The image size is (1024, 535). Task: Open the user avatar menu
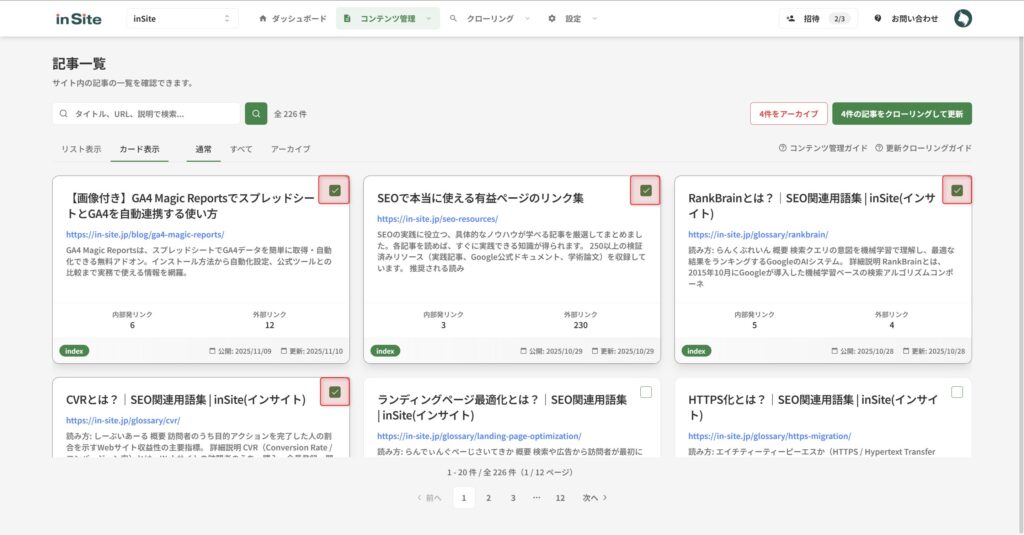click(x=963, y=18)
